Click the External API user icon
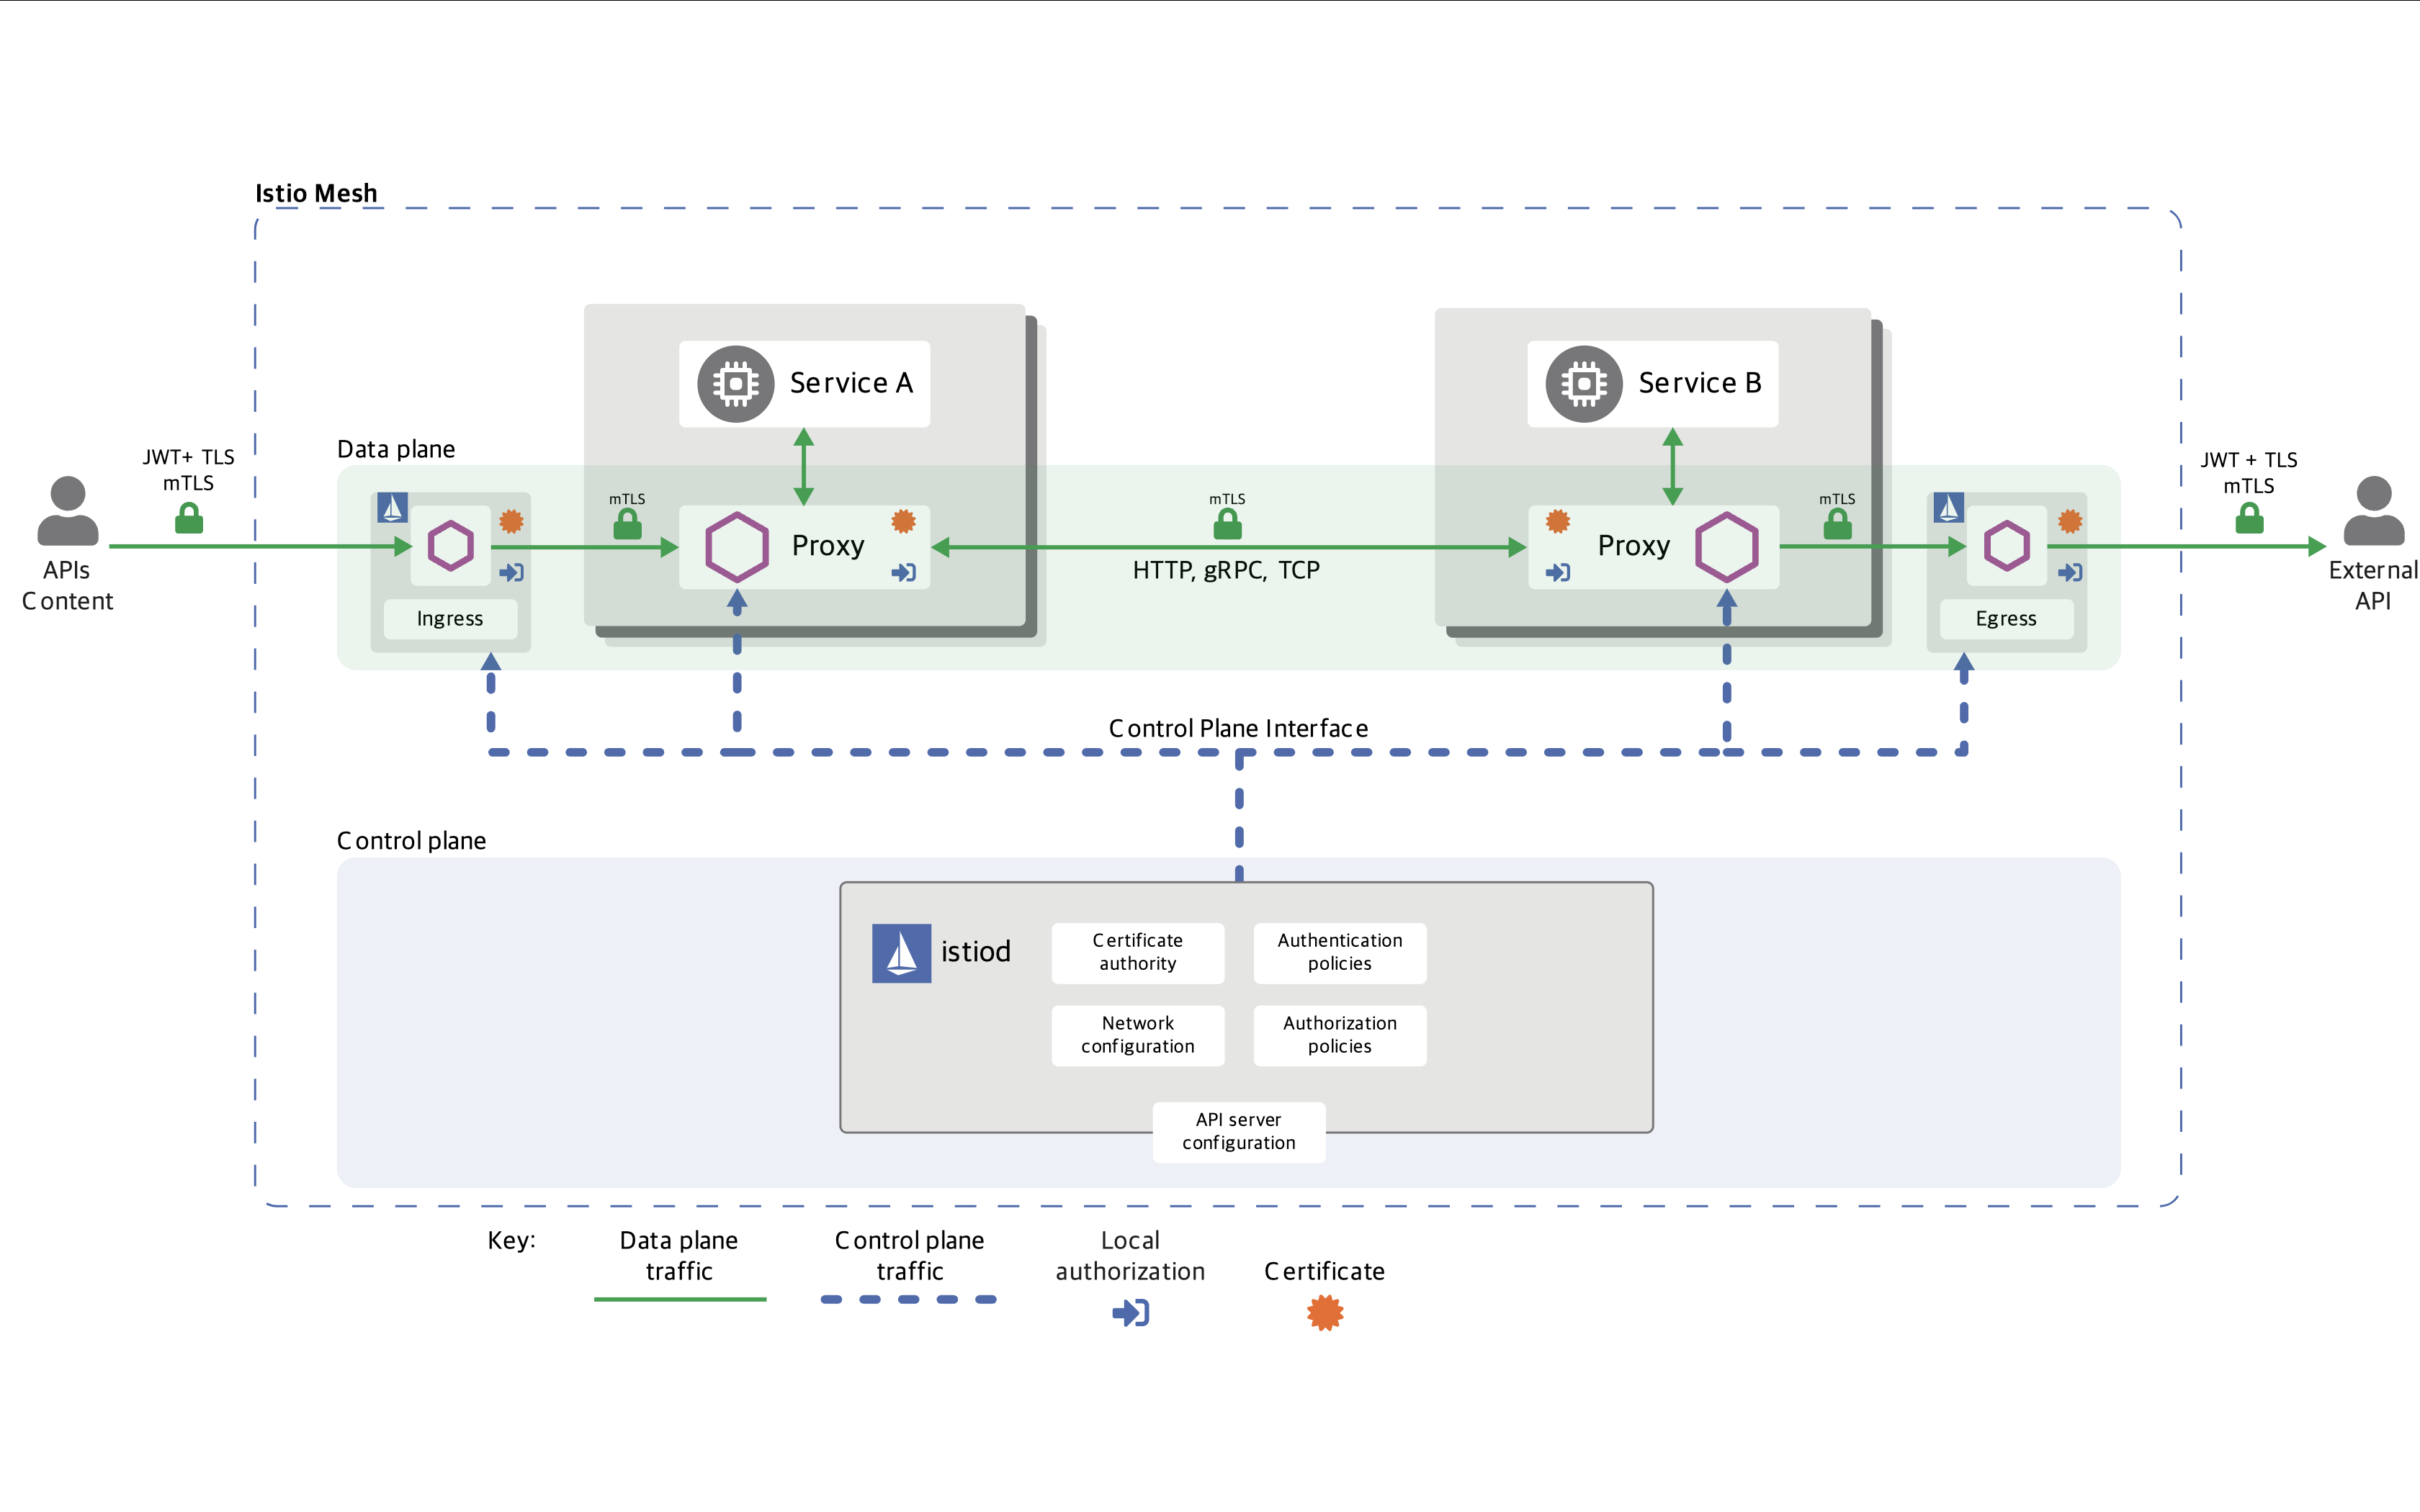This screenshot has height=1512, width=2420. click(2373, 511)
